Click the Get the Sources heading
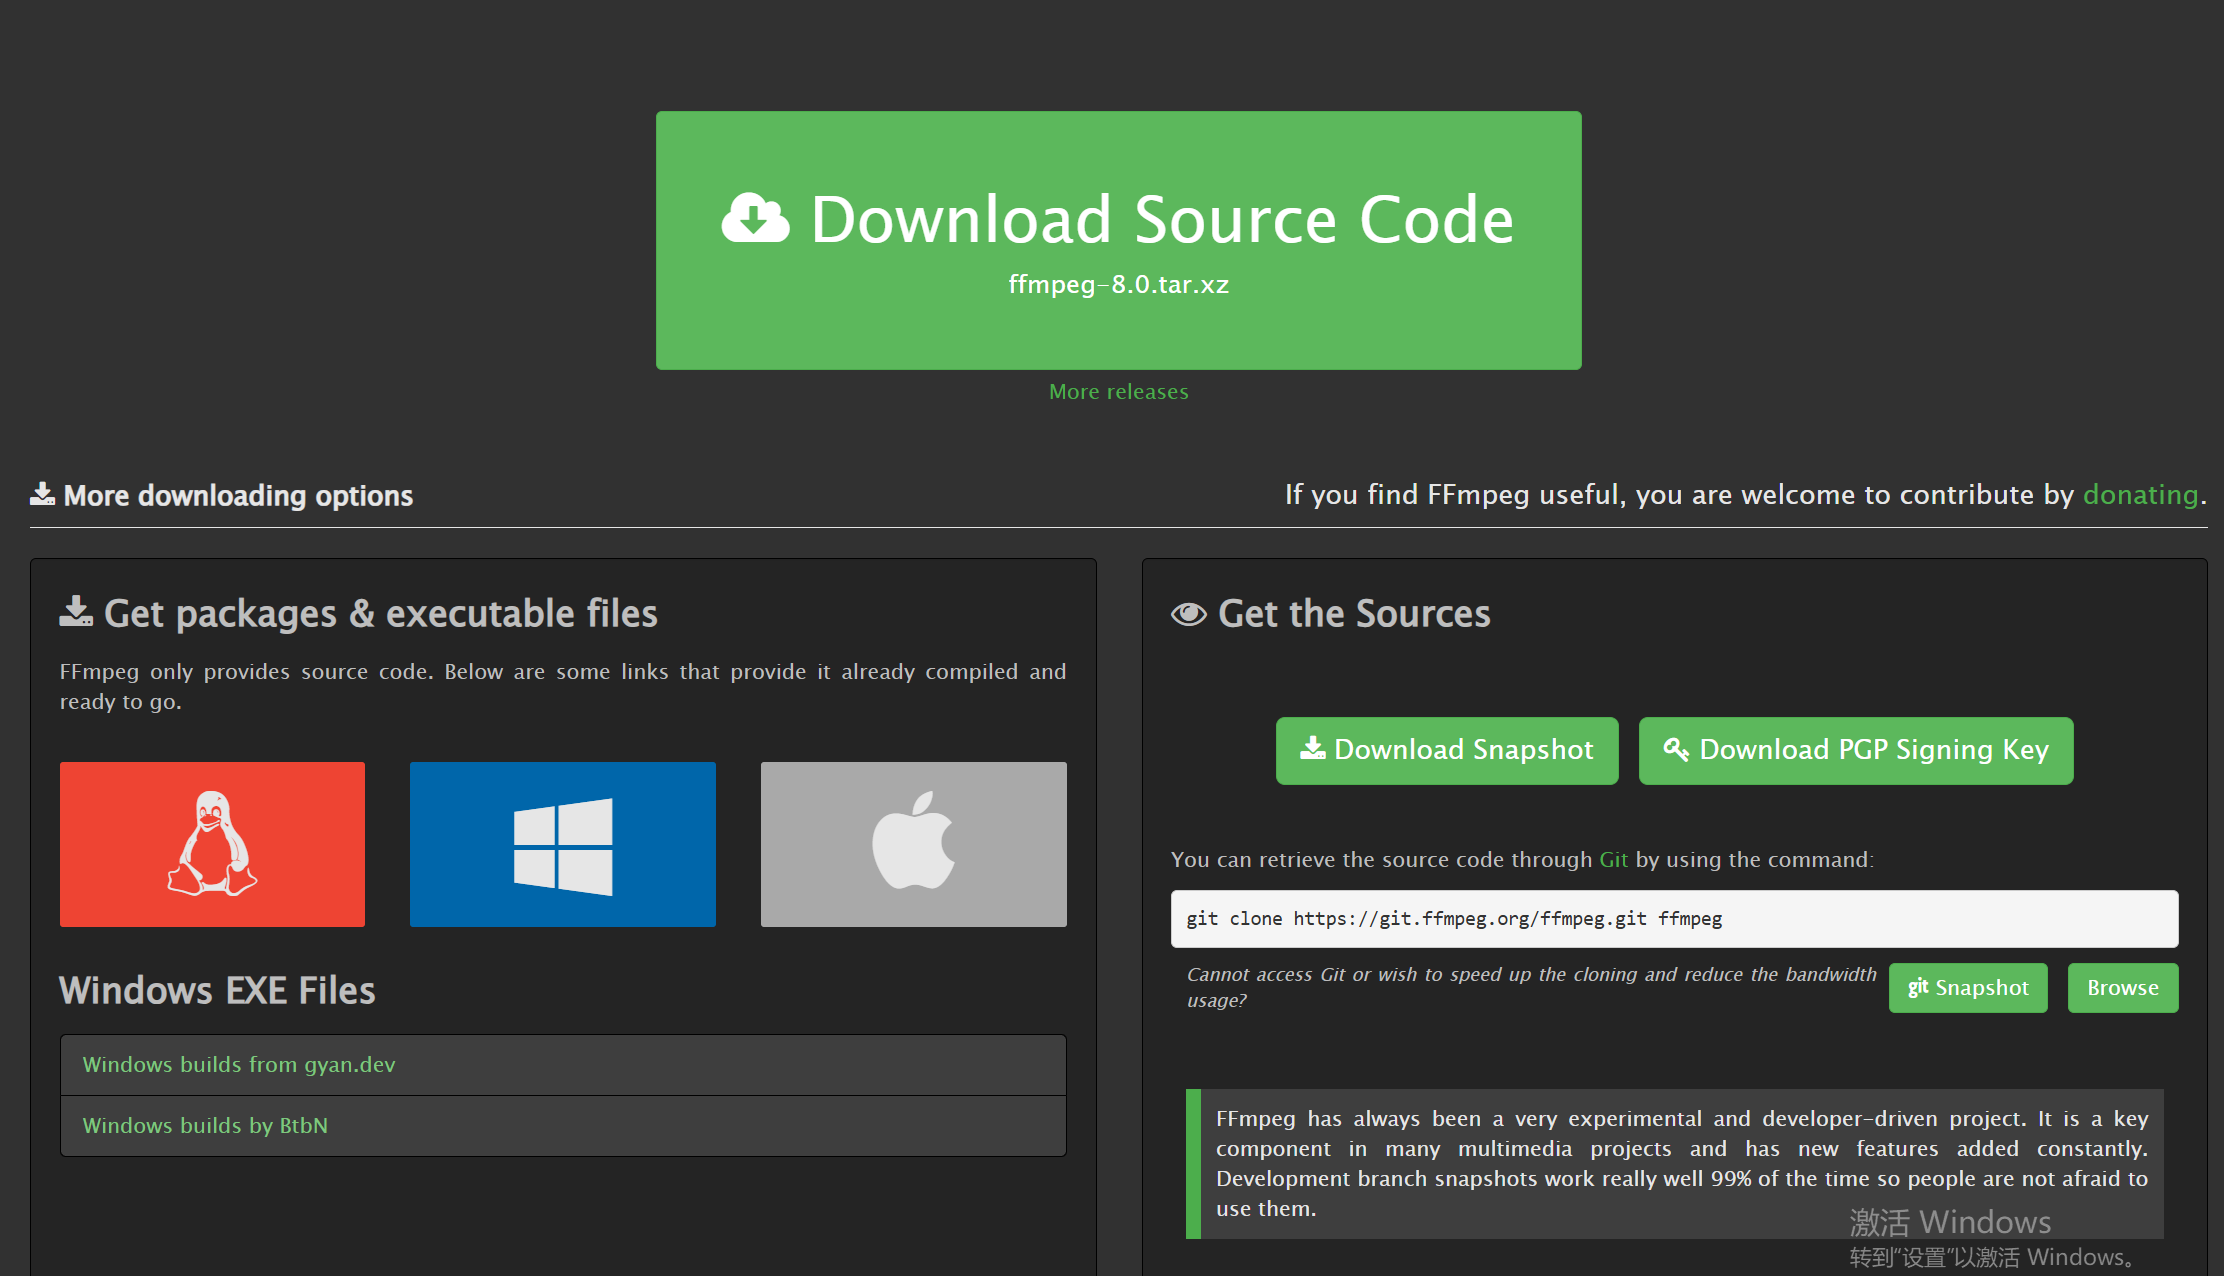2224x1276 pixels. [1331, 613]
